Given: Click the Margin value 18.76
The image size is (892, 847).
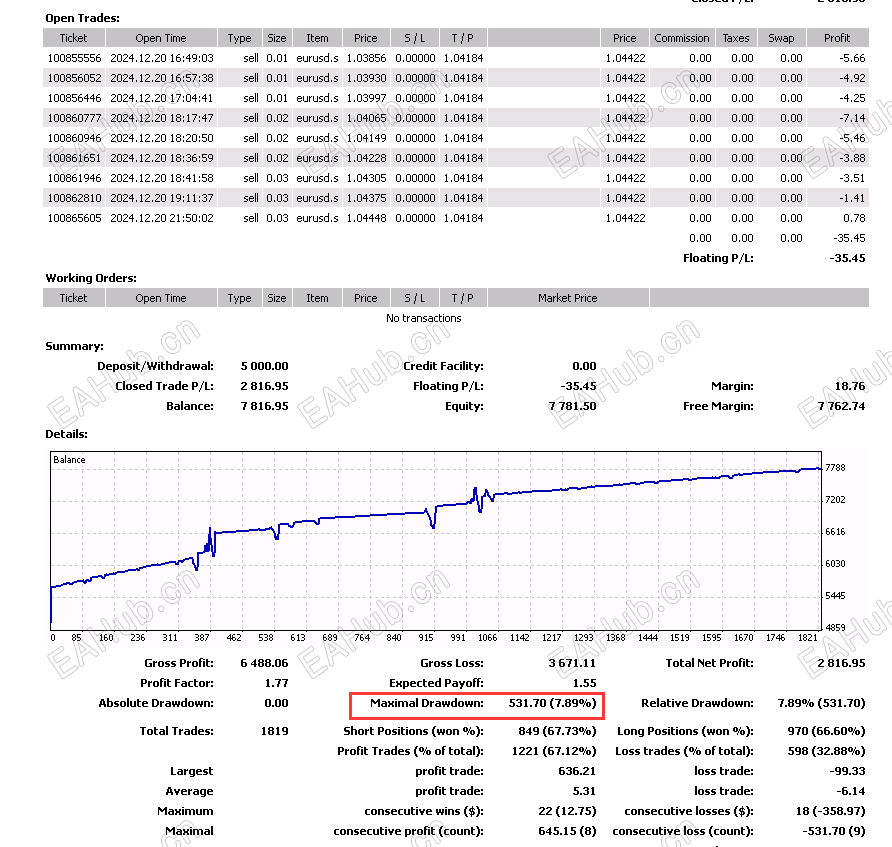Looking at the screenshot, I should pos(850,386).
